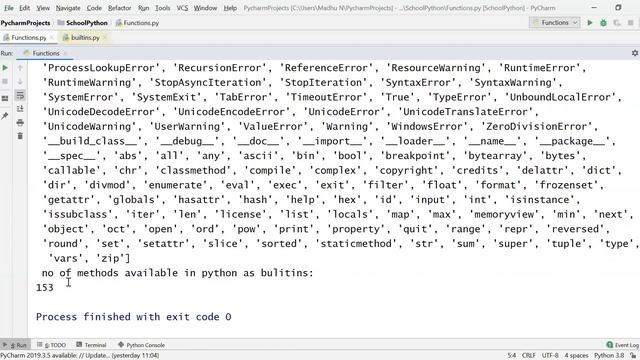Viewport: 640px width, 360px height.
Task: Click SchoolPython folder breadcrumb
Action: click(82, 23)
